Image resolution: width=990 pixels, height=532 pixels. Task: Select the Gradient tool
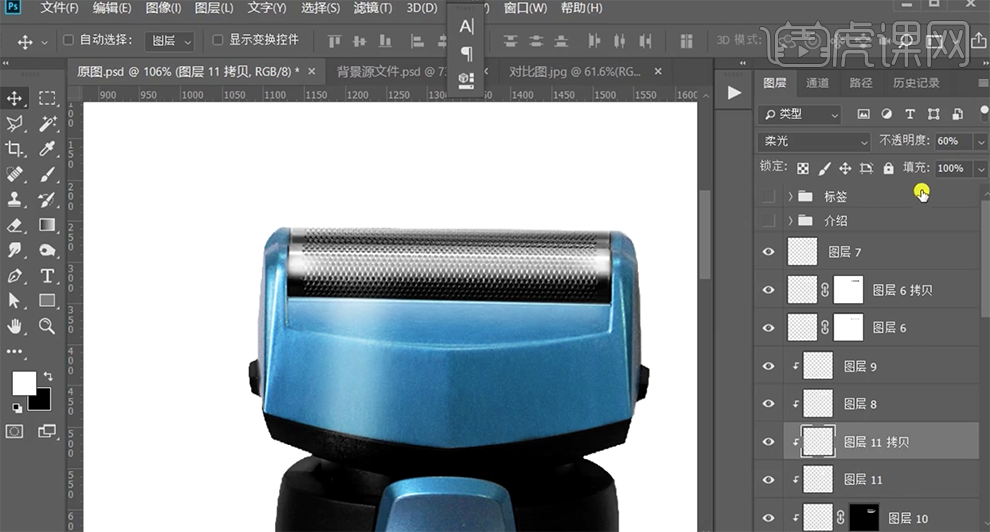(47, 225)
